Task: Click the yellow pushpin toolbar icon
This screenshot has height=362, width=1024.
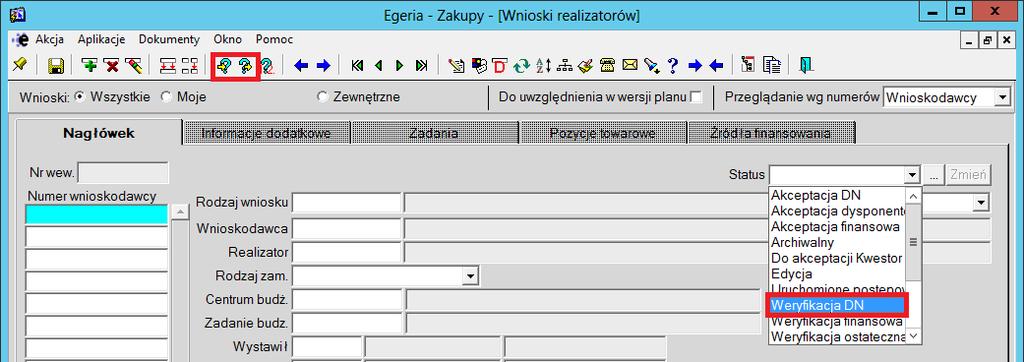Action: pos(20,65)
